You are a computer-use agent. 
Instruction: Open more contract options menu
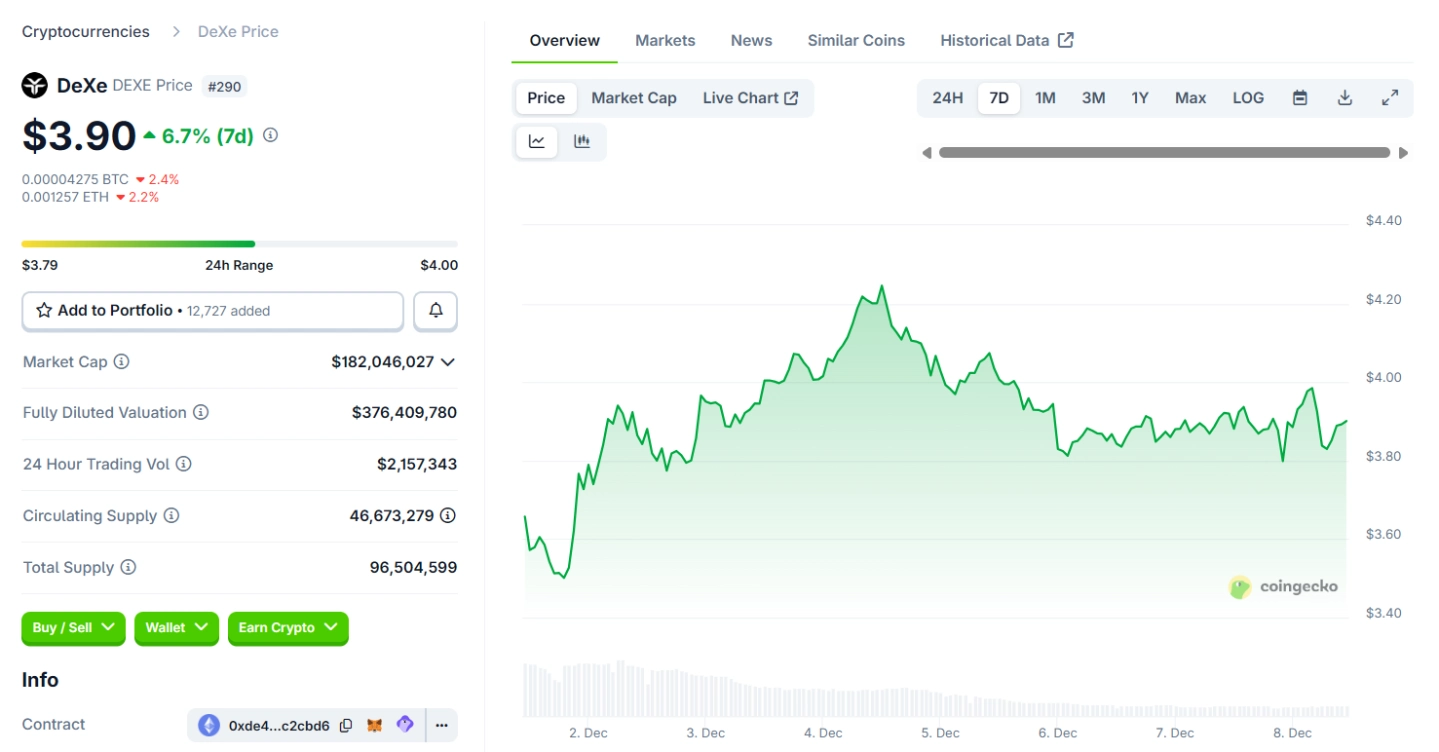pos(441,725)
